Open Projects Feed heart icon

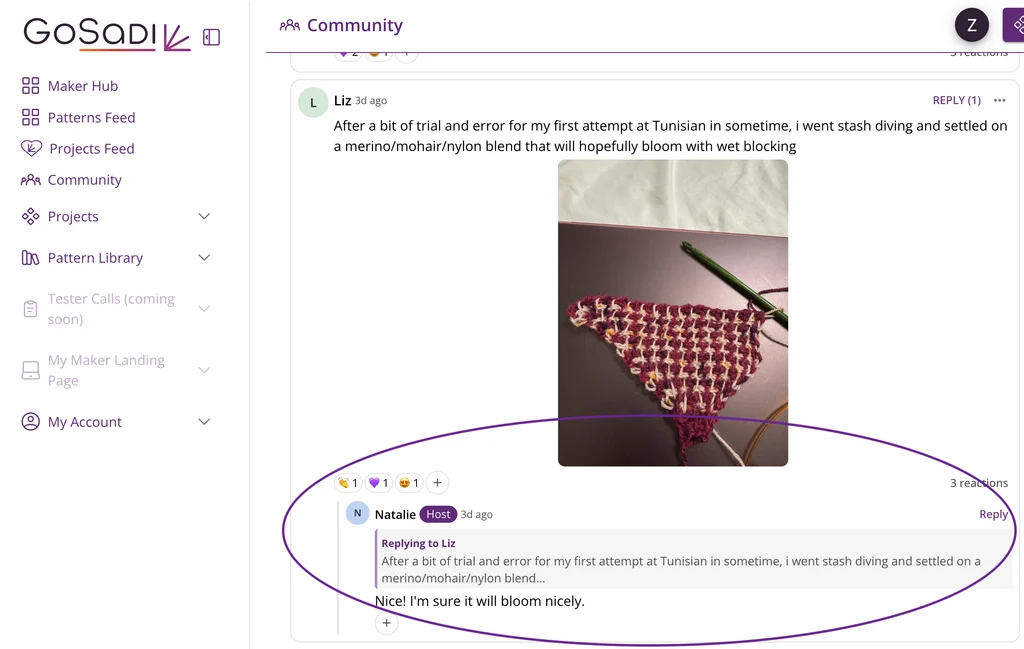coord(31,148)
